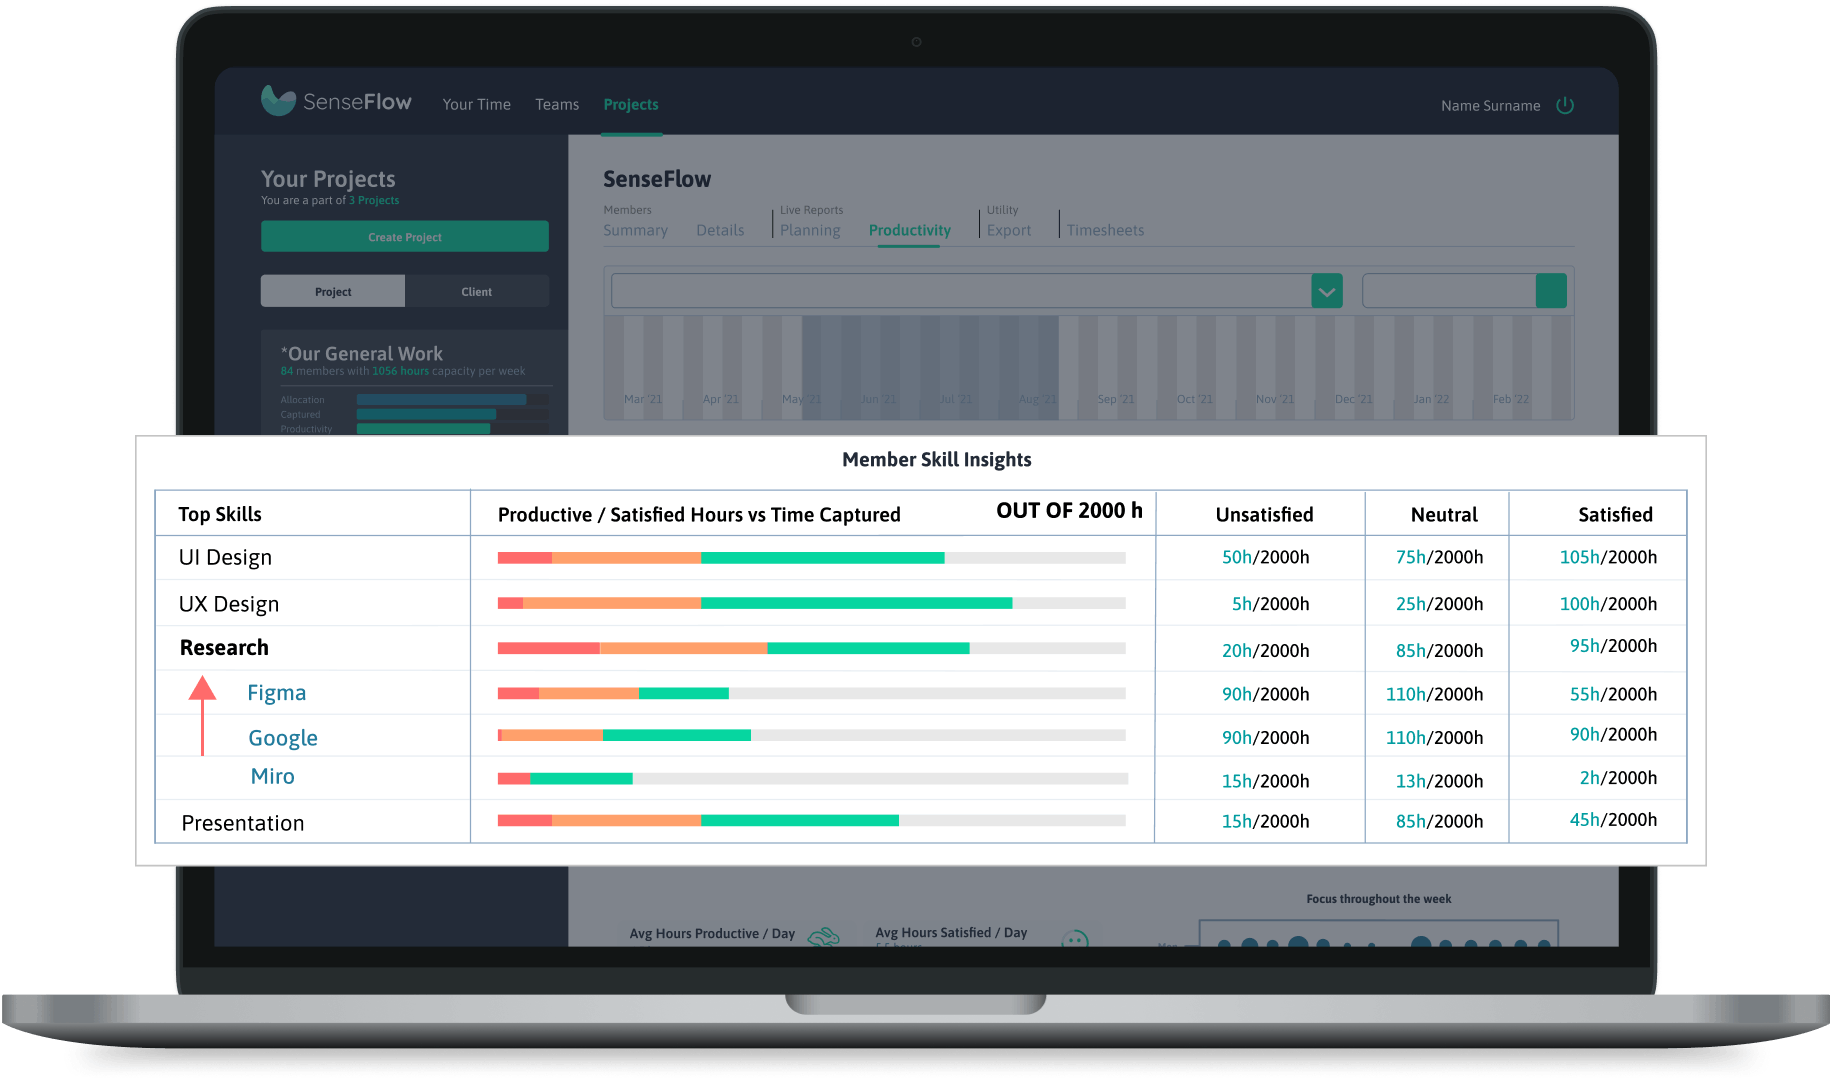Click the Unsatisfied column header
Viewport: 1830px width, 1079px height.
[x=1264, y=514]
